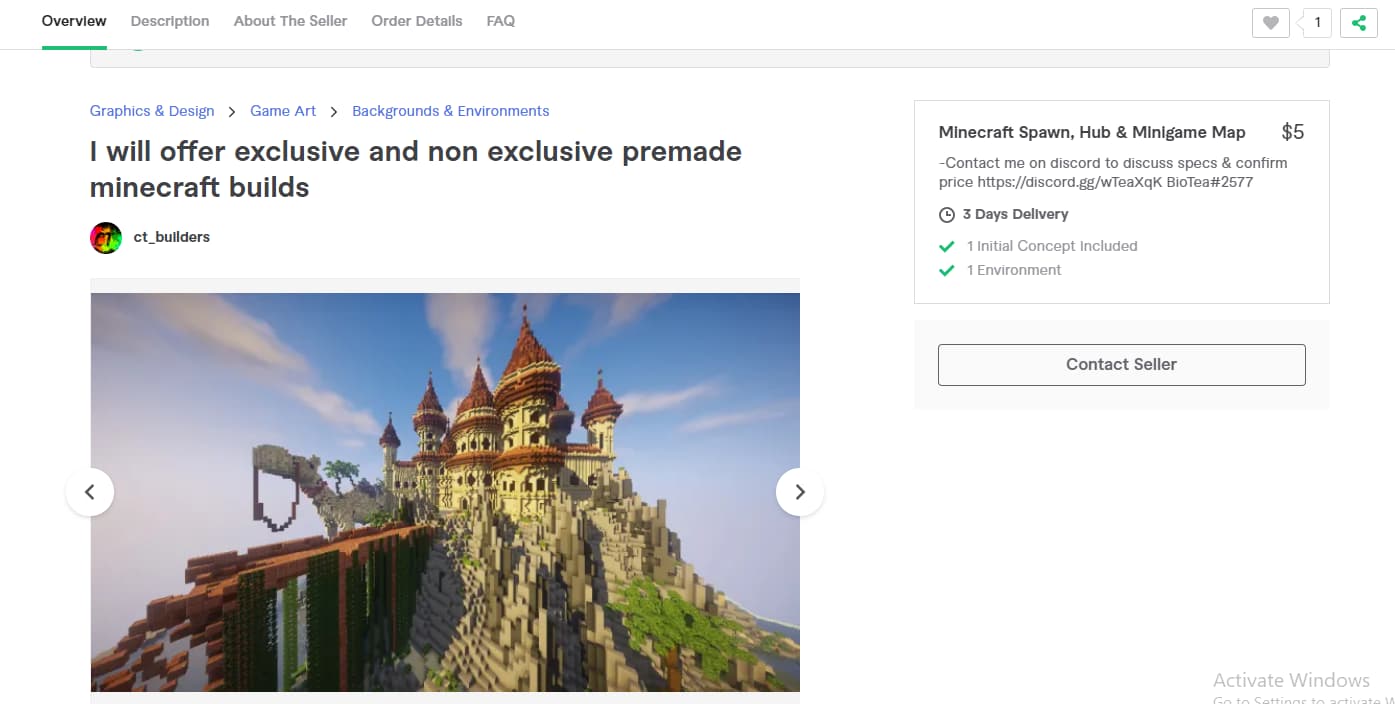Click the heart favorite icon

[1270, 23]
